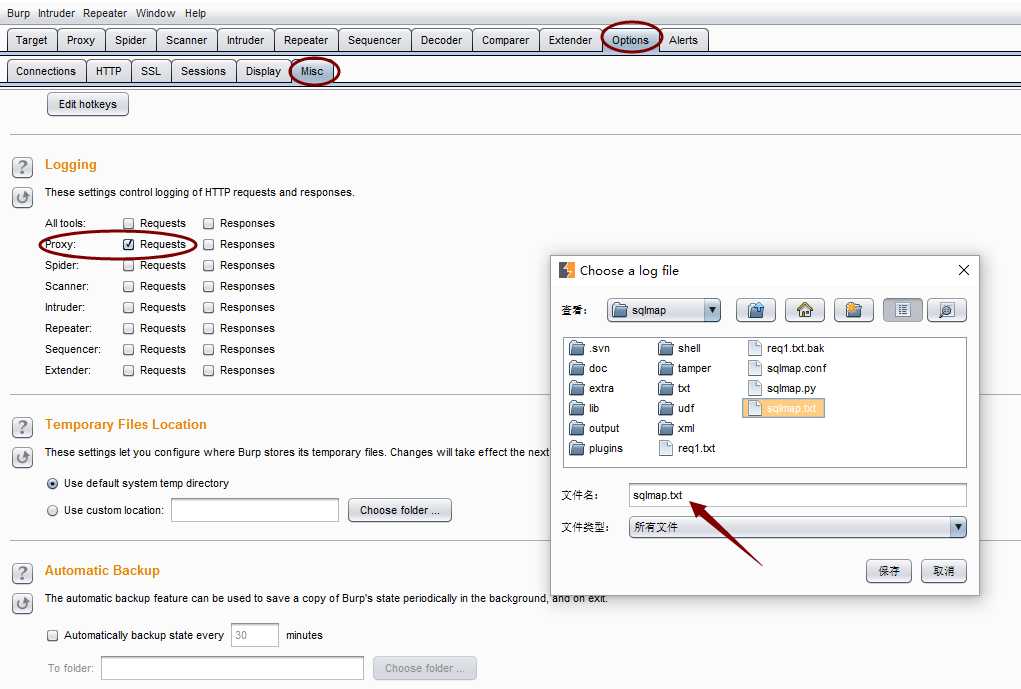Screen dimensions: 1021x689
Task: Open the Help menu
Action: click(x=195, y=13)
